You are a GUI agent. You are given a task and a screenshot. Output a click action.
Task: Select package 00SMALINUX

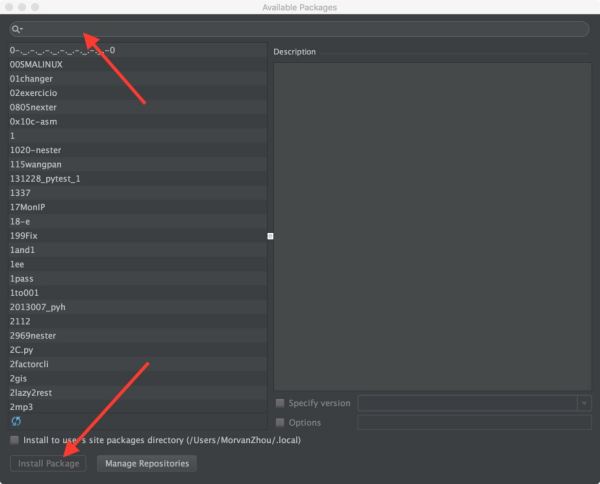[138, 64]
